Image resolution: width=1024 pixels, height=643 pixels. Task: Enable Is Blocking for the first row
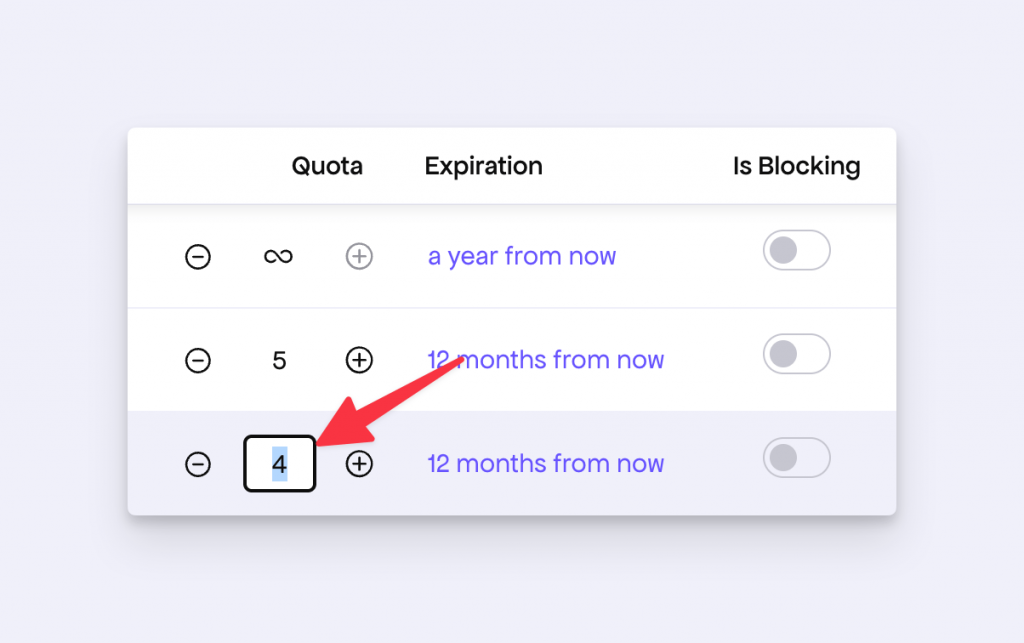[796, 250]
